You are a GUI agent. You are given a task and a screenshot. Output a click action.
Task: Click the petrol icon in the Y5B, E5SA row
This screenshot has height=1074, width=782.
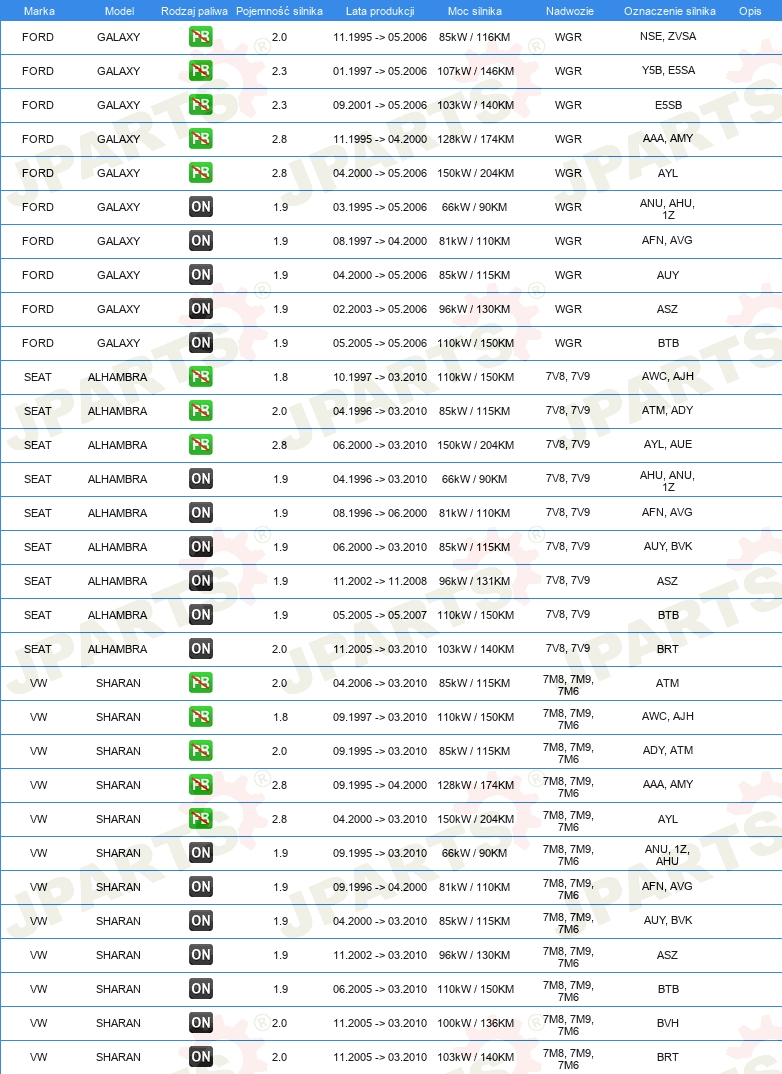click(x=201, y=71)
